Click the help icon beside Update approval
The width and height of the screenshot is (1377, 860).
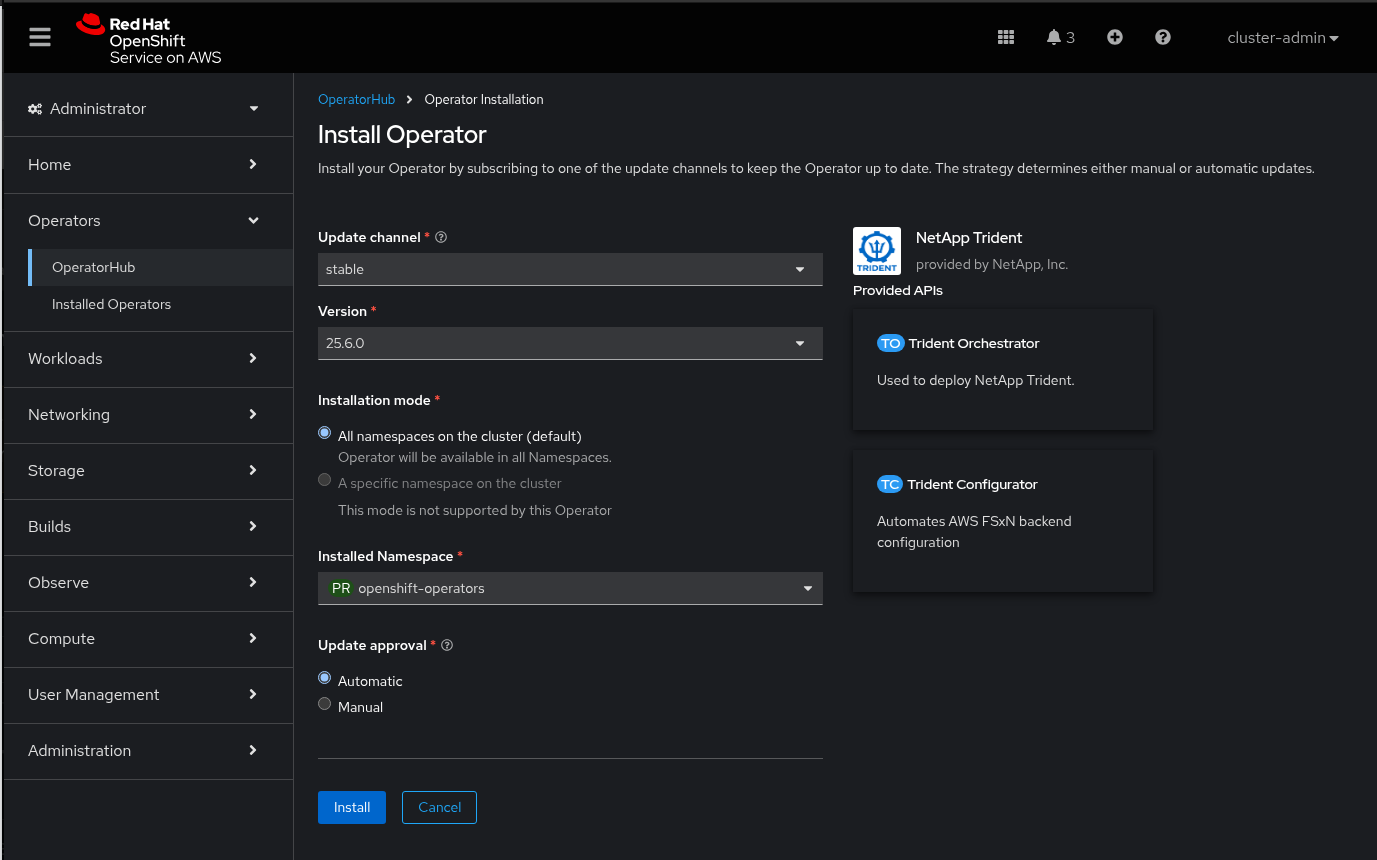coord(447,646)
